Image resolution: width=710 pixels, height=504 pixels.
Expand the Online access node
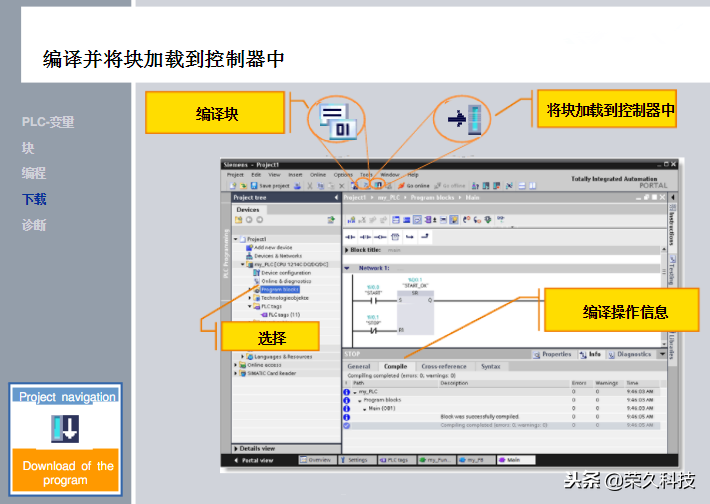tap(235, 365)
